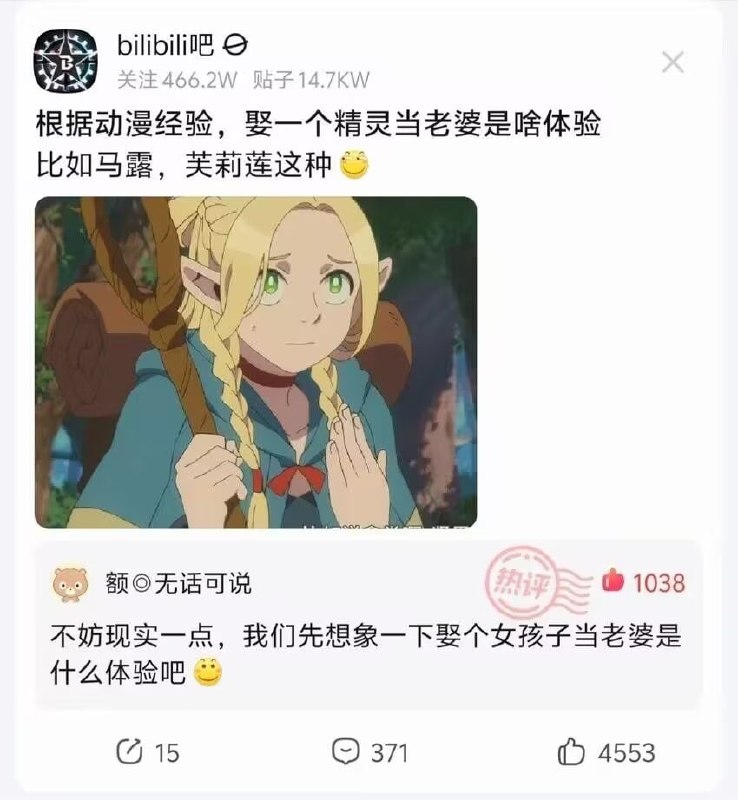The image size is (738, 800).
Task: Click the 1038 like count on the comment
Action: pos(659,583)
